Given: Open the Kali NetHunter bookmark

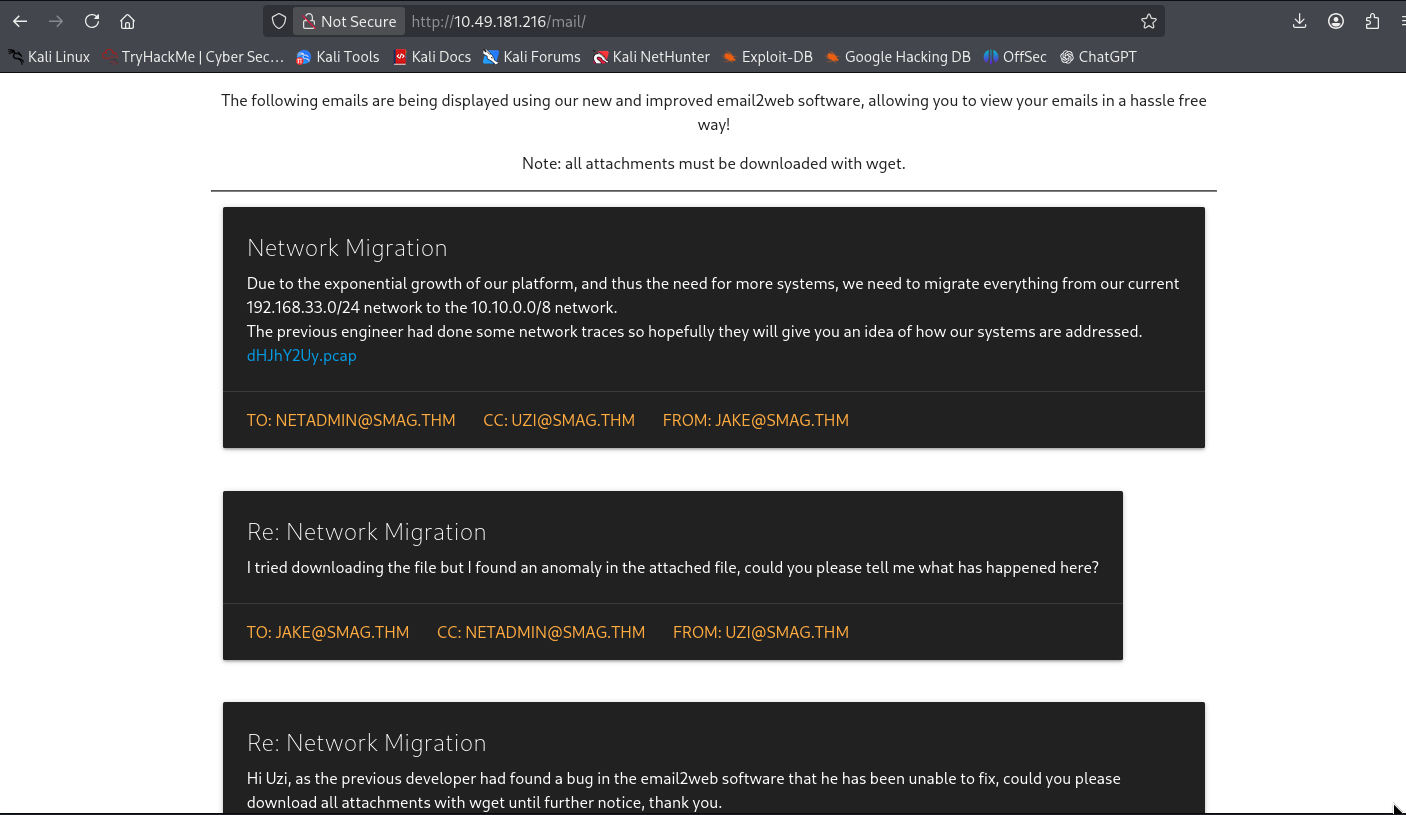Looking at the screenshot, I should tap(651, 57).
